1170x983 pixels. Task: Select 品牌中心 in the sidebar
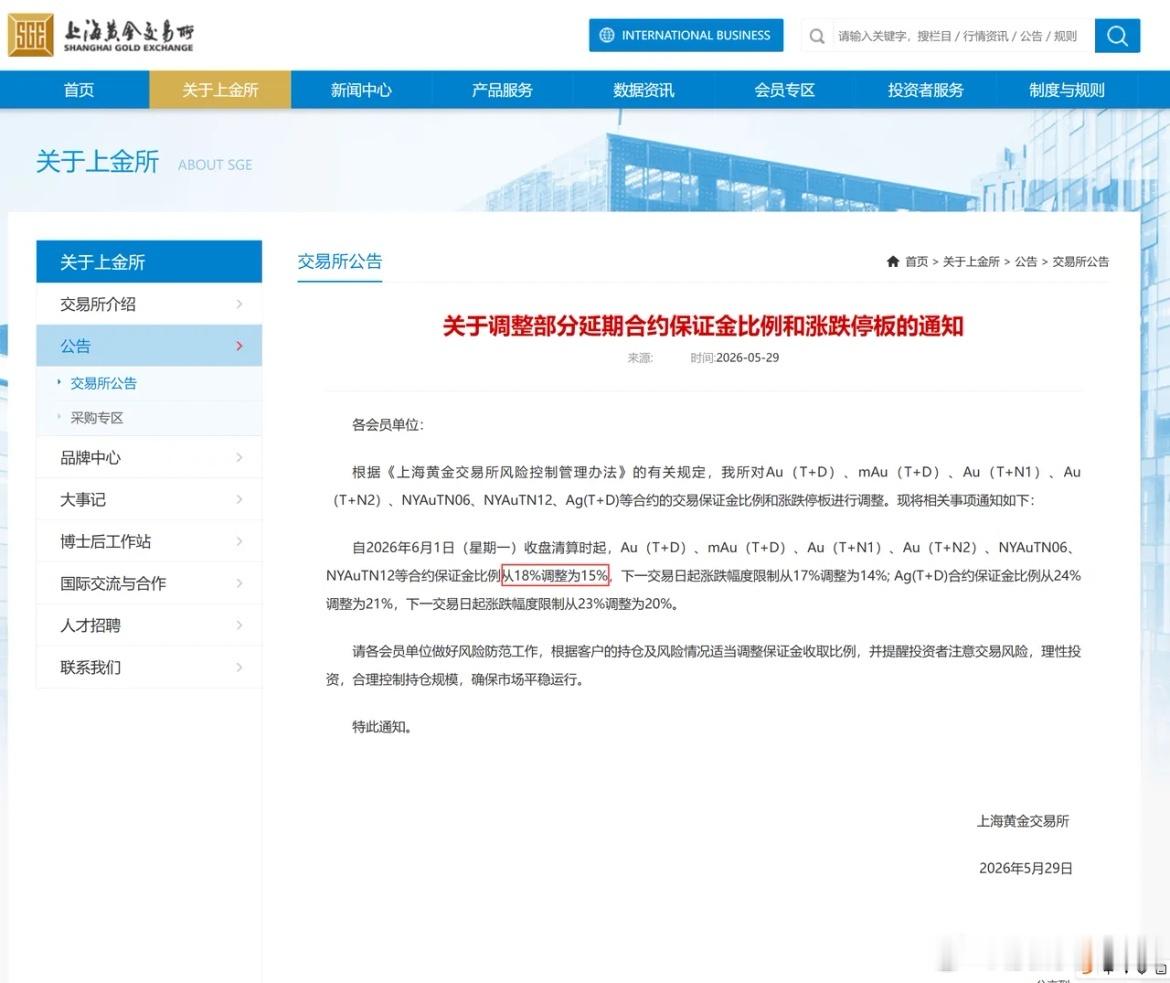pyautogui.click(x=149, y=458)
